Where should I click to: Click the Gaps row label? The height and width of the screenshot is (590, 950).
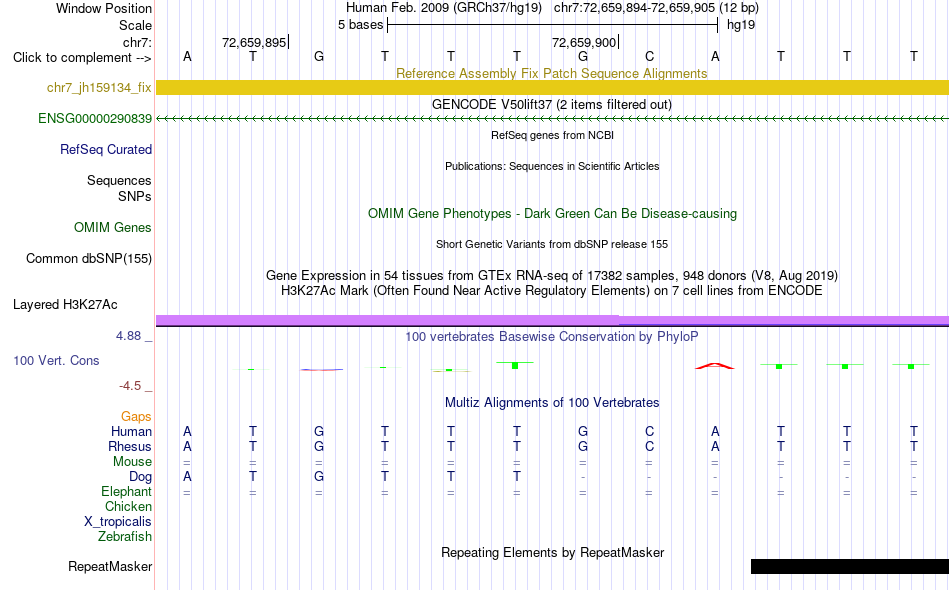[136, 416]
